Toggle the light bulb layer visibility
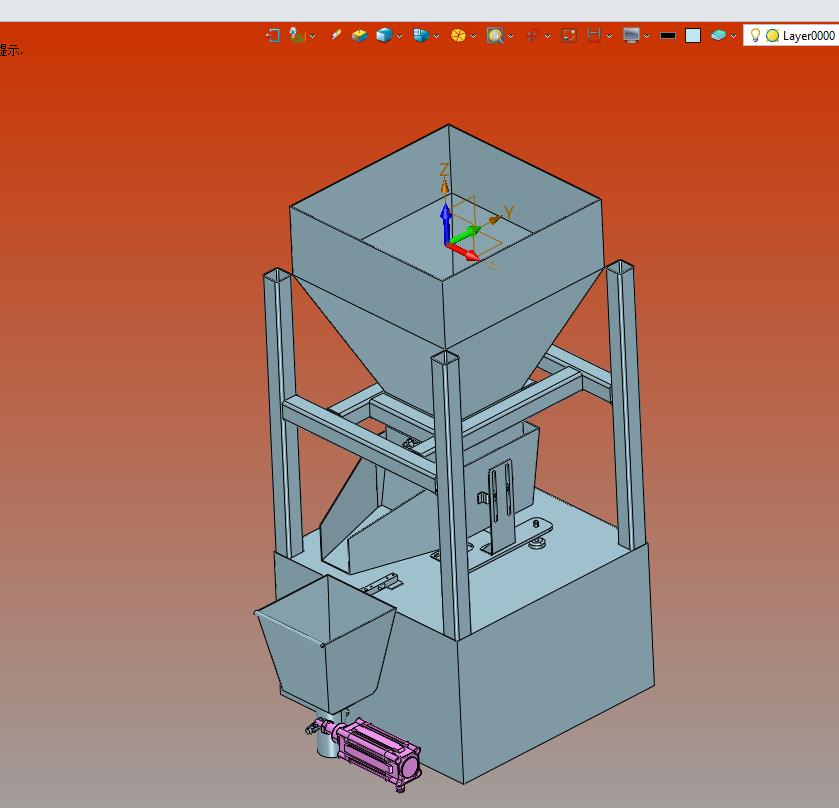Screen dimensions: 839x808 tap(755, 35)
